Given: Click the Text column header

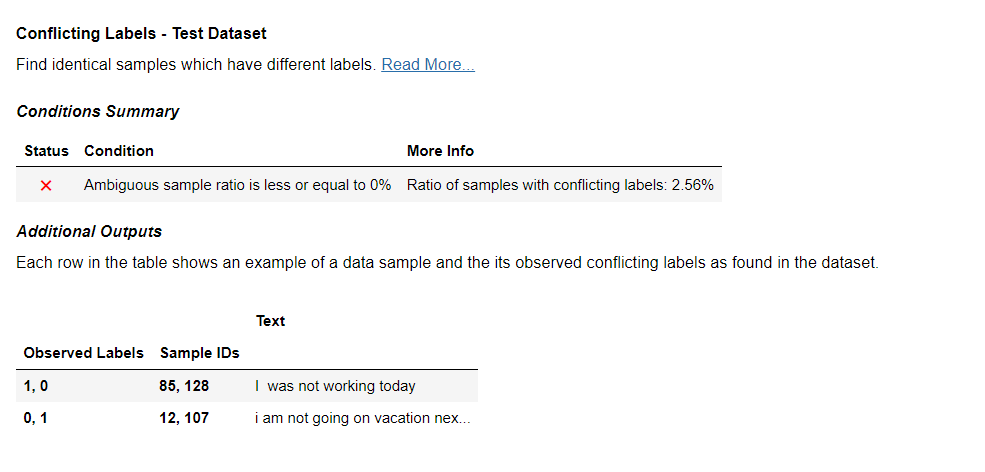Looking at the screenshot, I should 270,321.
